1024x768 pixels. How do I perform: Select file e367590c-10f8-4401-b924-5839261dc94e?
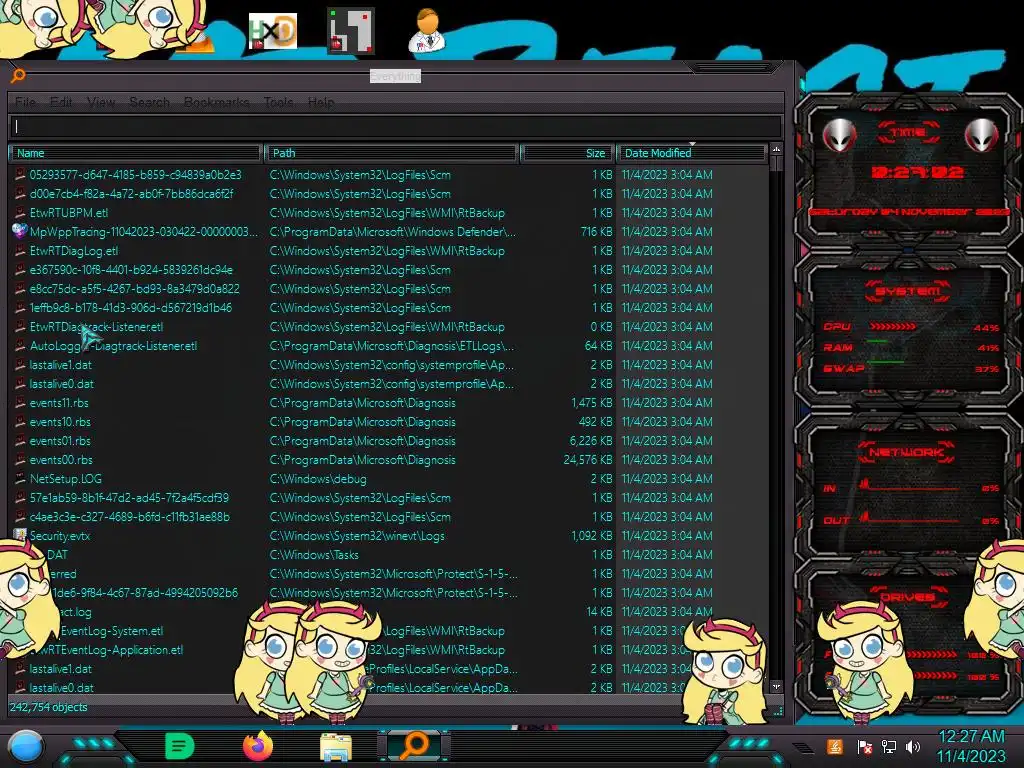(x=131, y=270)
